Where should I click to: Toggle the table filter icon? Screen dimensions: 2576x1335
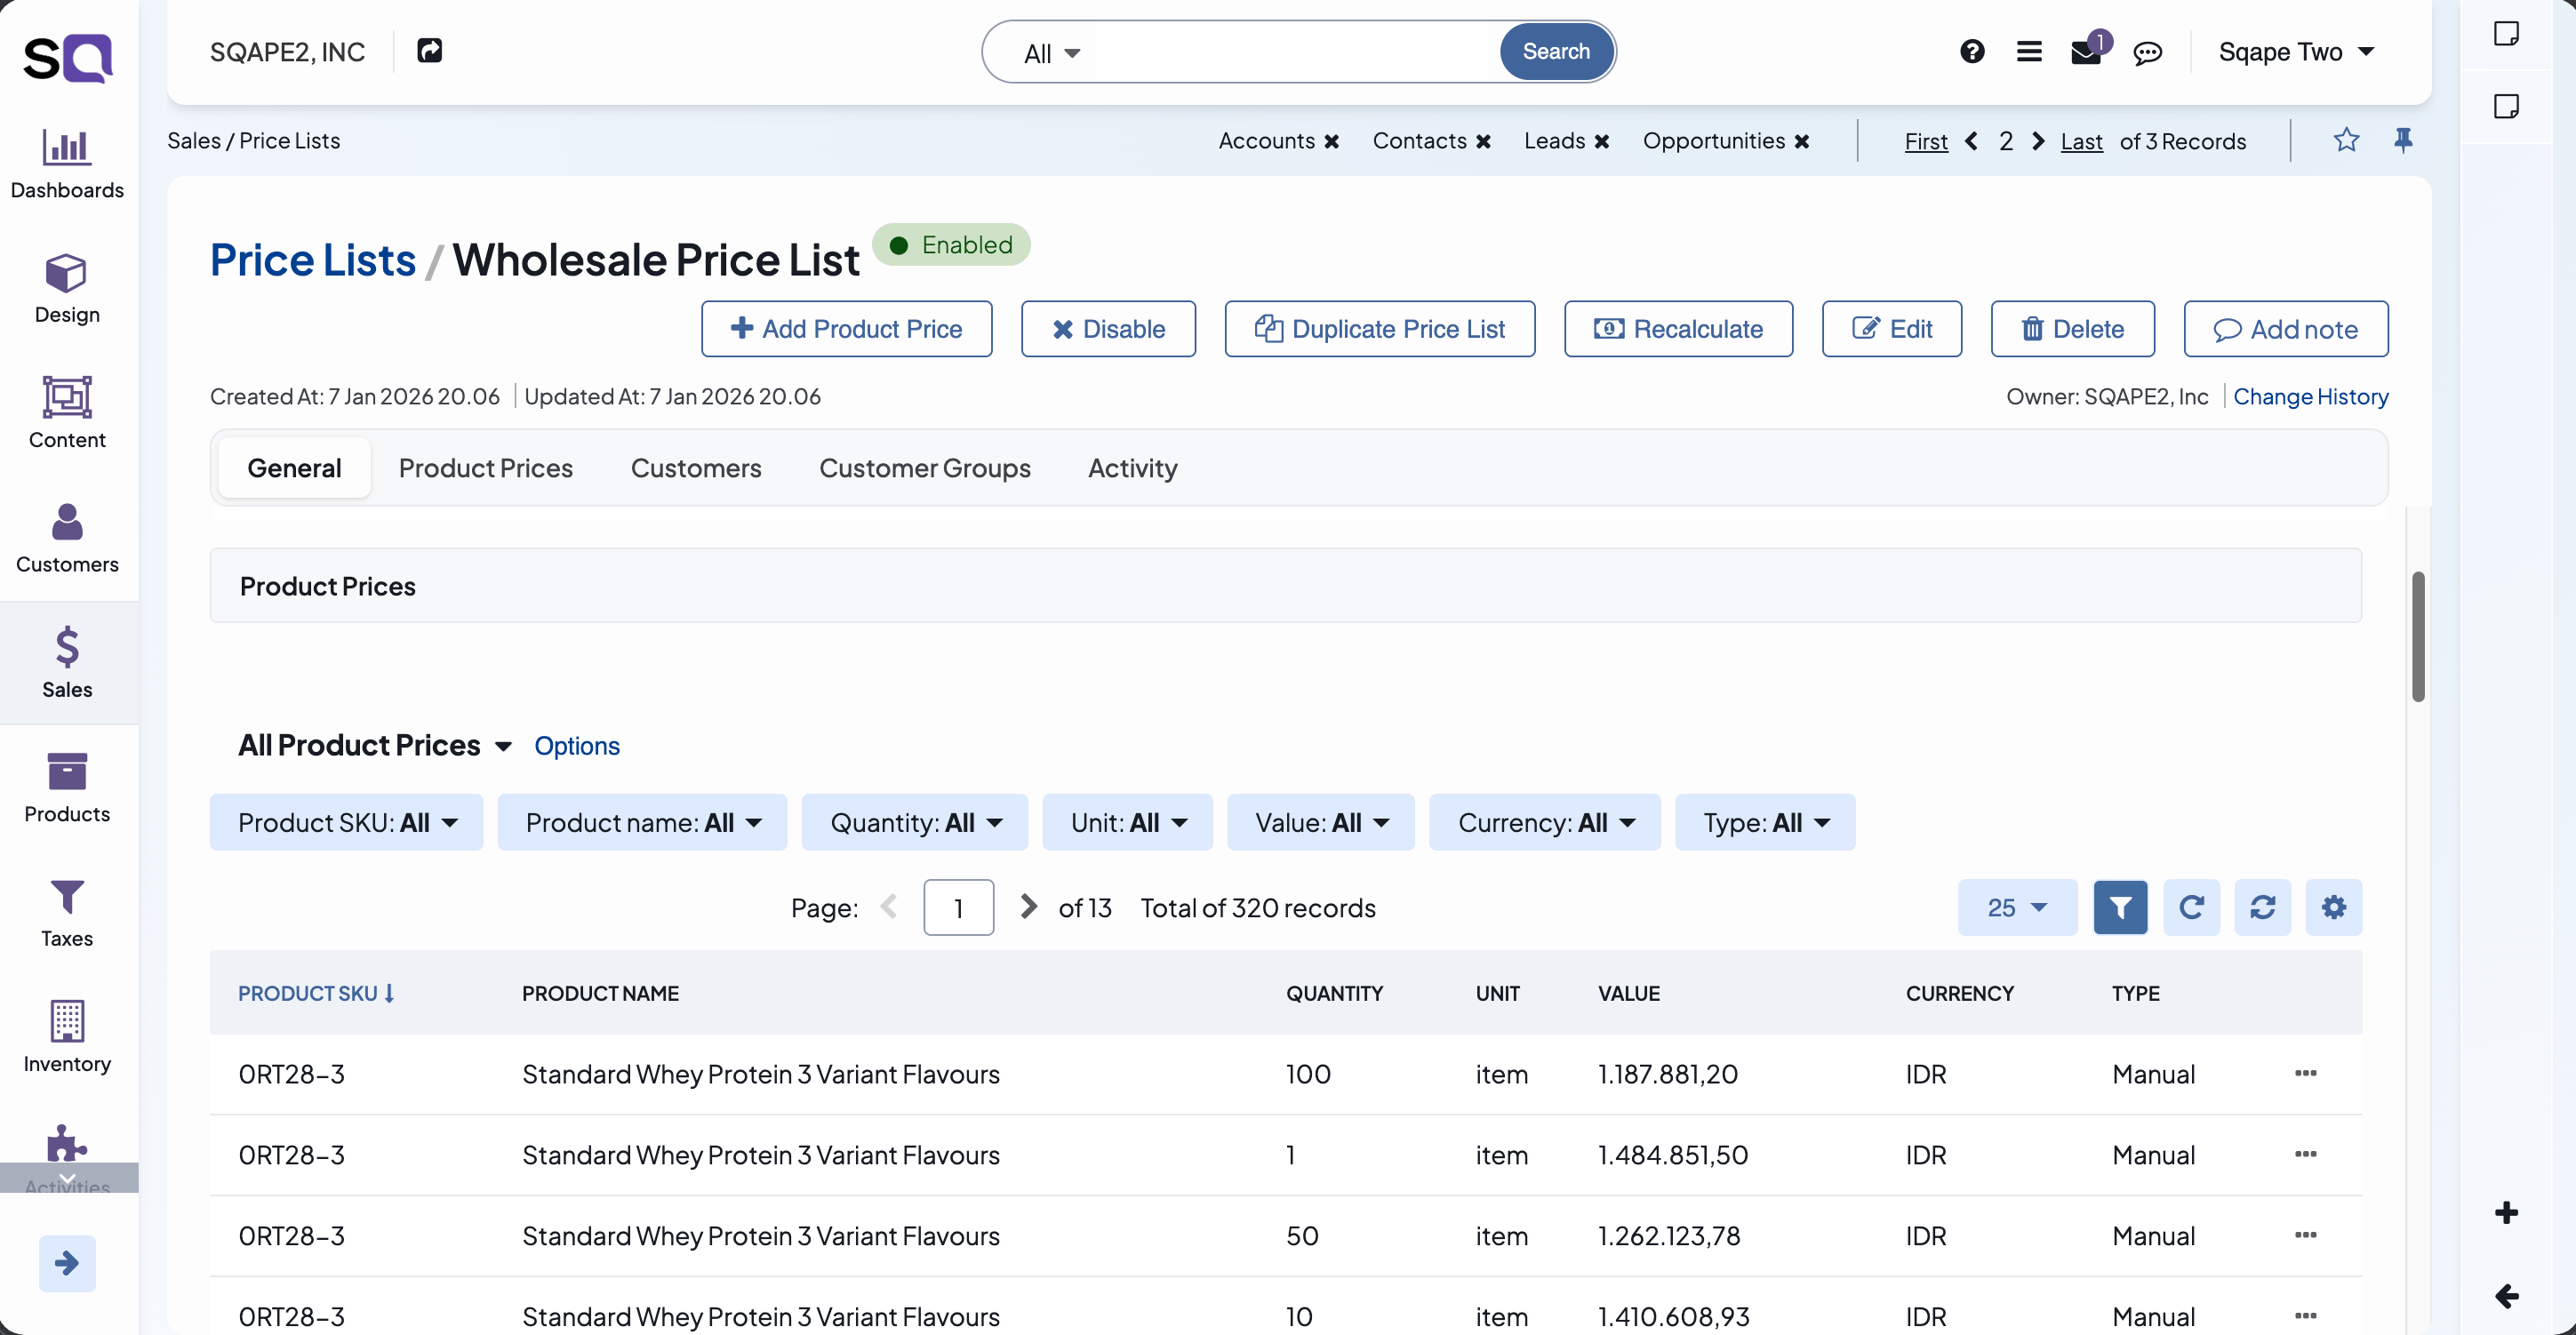tap(2120, 907)
